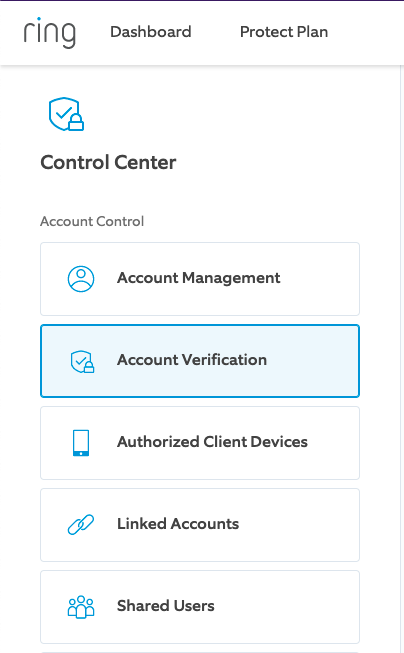
Task: Click empty area right of Shared Users text
Action: coord(285,607)
